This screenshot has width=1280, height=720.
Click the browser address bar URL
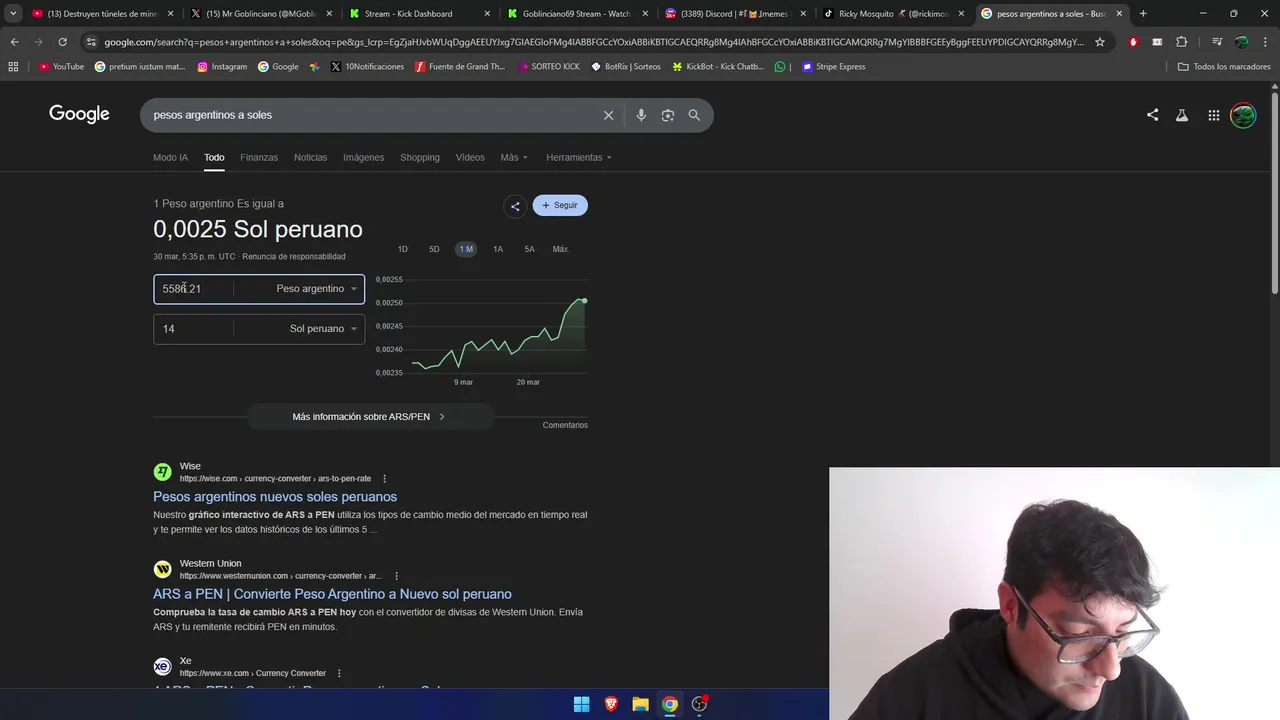pos(594,42)
